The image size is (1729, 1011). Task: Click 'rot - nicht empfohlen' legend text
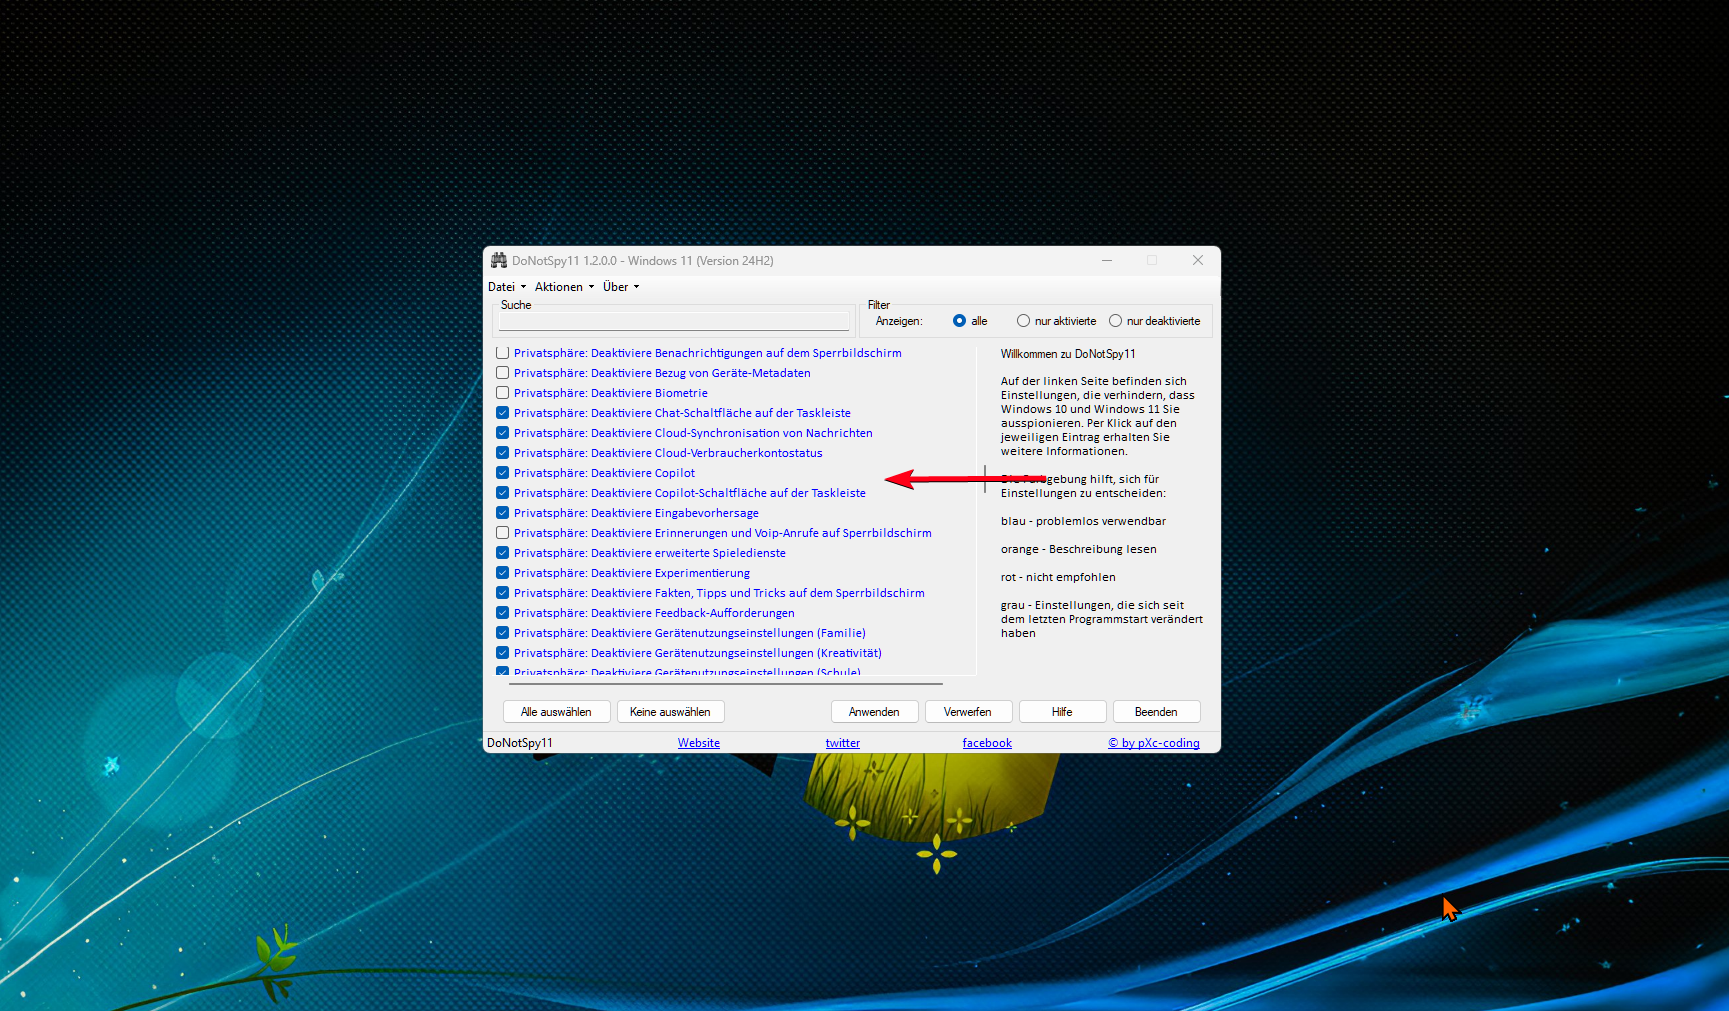1058,577
